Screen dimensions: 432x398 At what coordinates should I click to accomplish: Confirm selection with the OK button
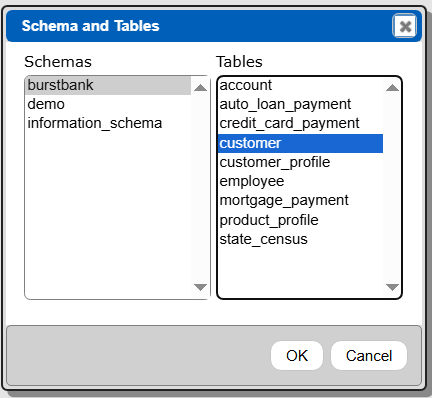(x=297, y=356)
